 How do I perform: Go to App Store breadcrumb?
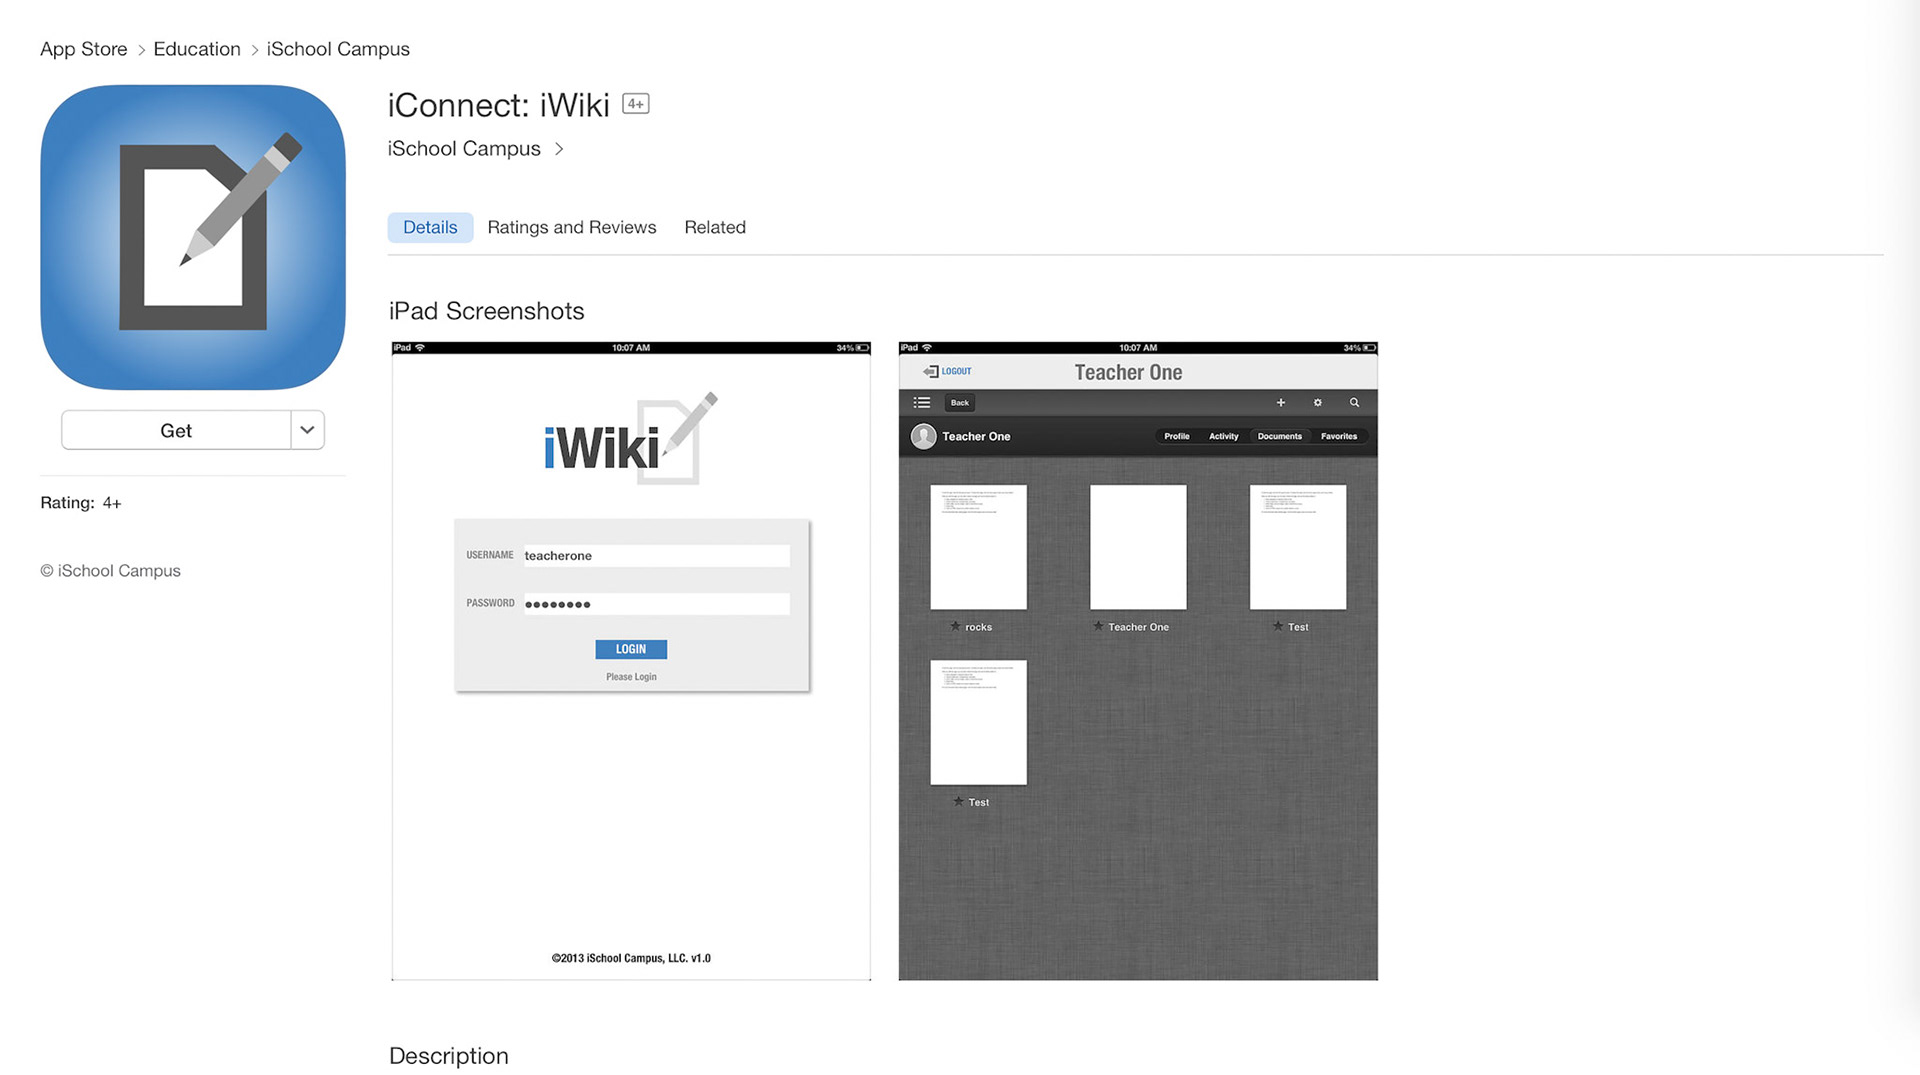(x=84, y=49)
